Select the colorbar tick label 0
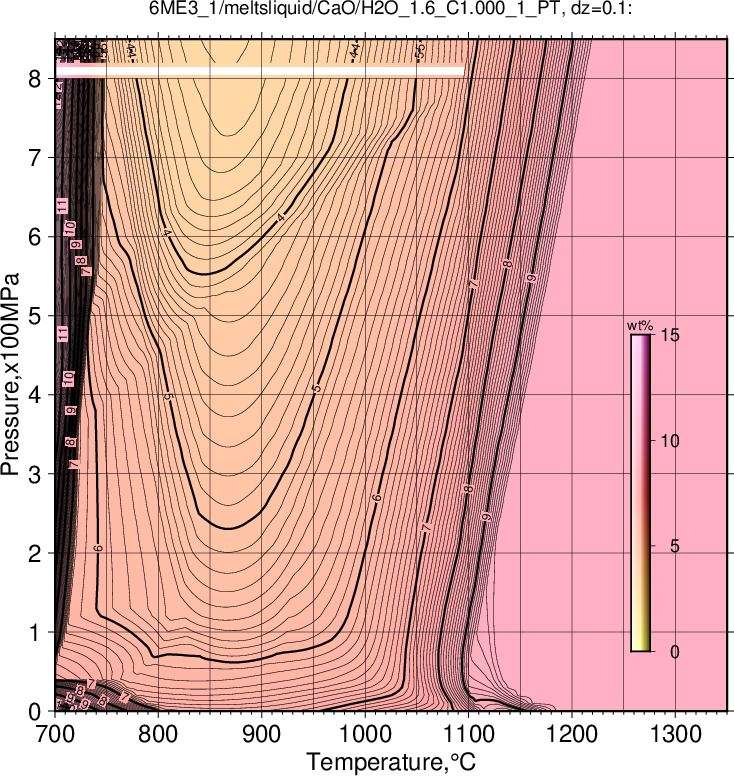The width and height of the screenshot is (734, 776). [x=675, y=652]
